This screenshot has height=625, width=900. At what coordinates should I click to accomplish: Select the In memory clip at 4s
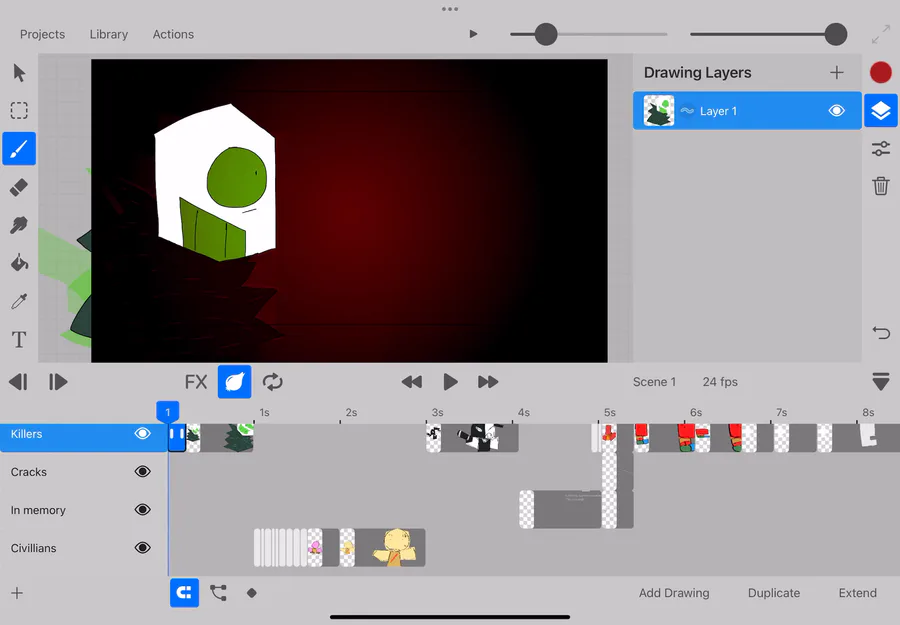[x=560, y=510]
